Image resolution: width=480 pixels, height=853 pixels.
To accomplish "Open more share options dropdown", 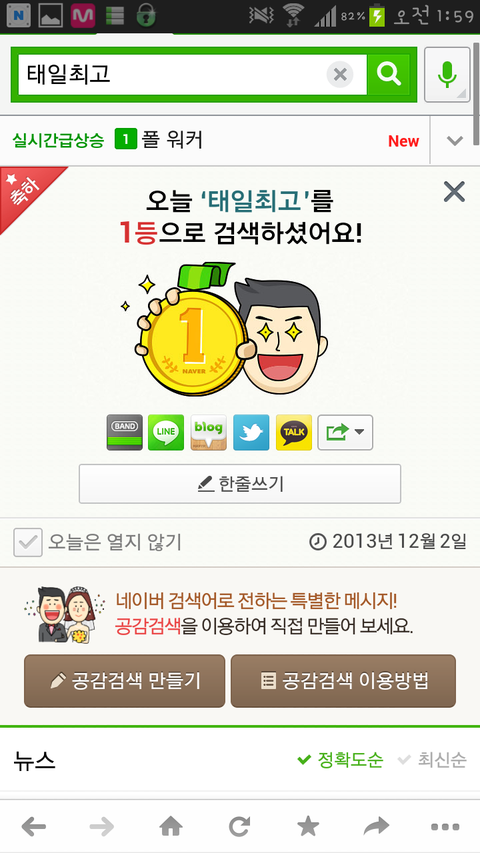I will [345, 432].
